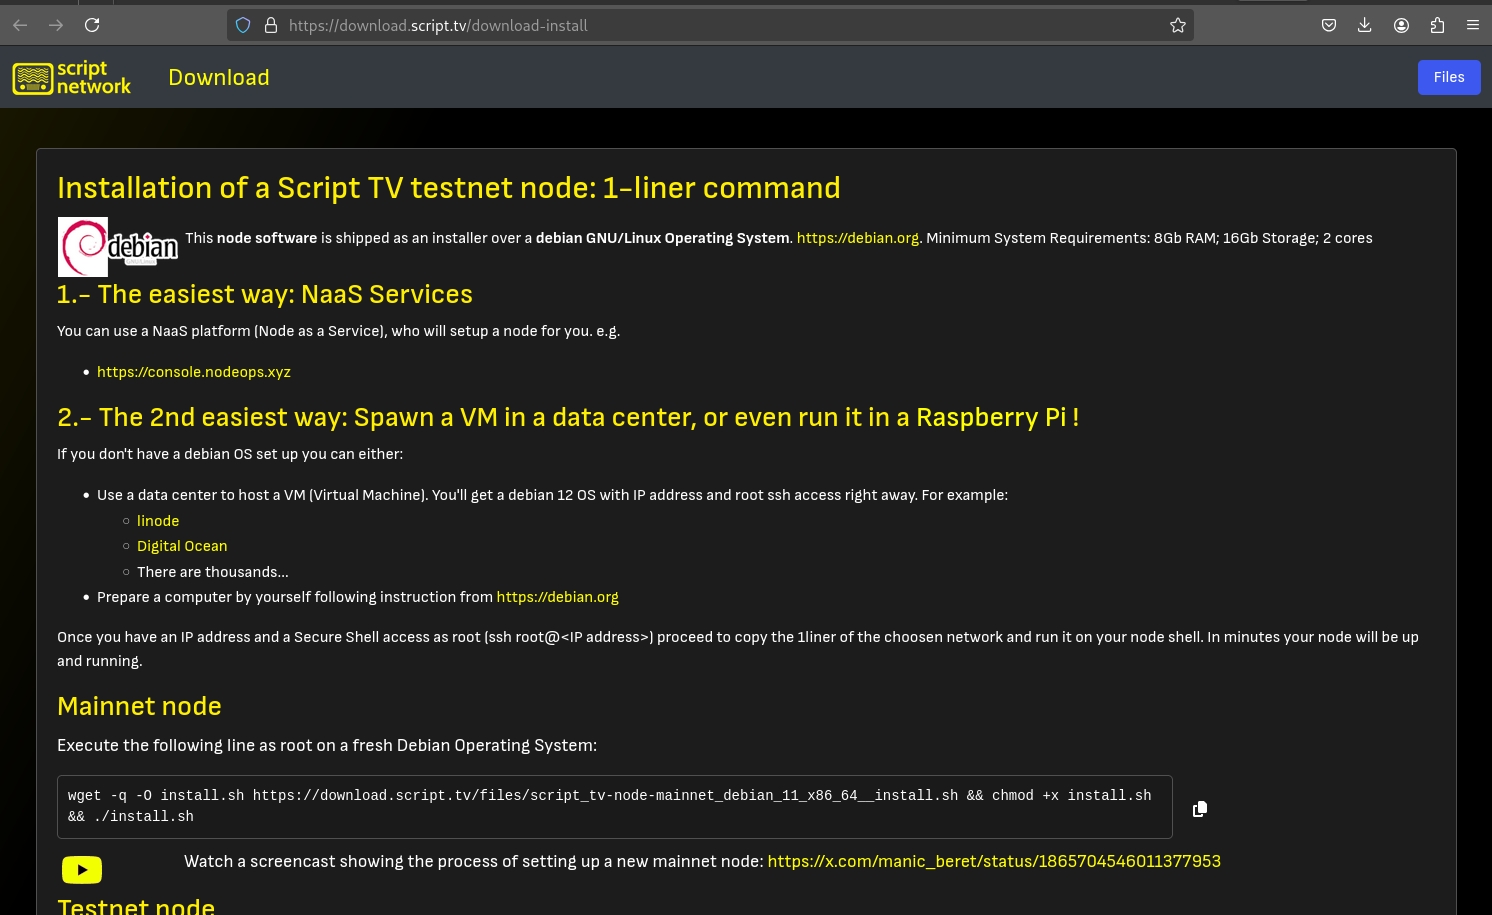Open the Digital Ocean link
This screenshot has width=1492, height=915.
point(182,546)
